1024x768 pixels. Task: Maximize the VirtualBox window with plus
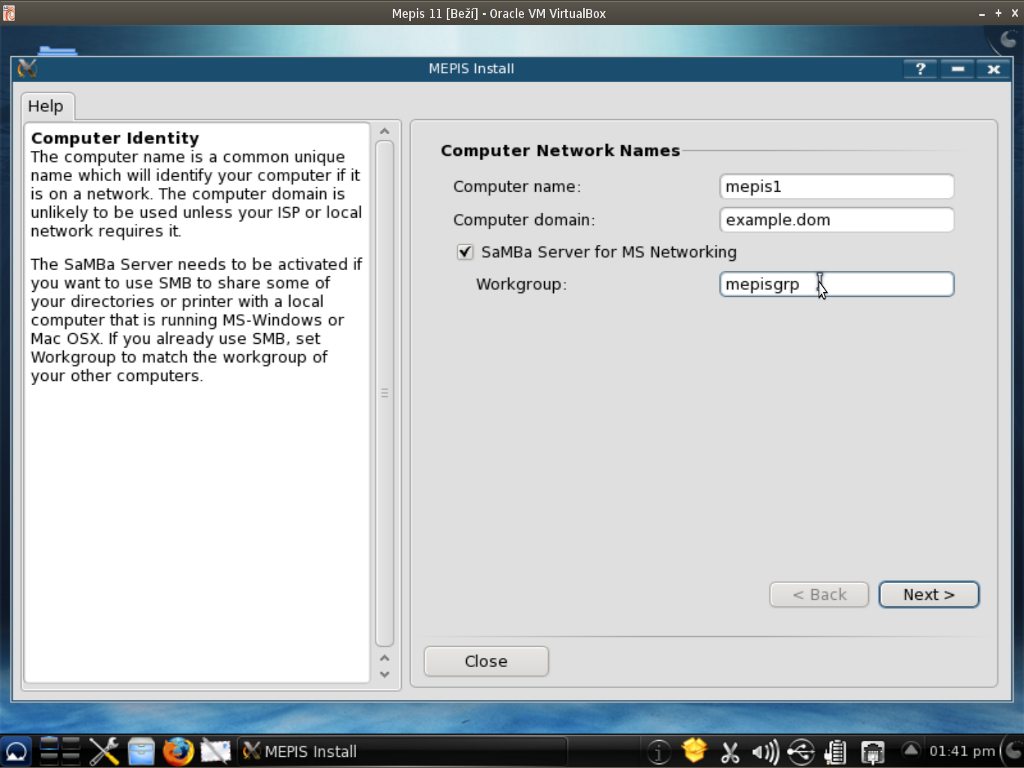pos(998,13)
